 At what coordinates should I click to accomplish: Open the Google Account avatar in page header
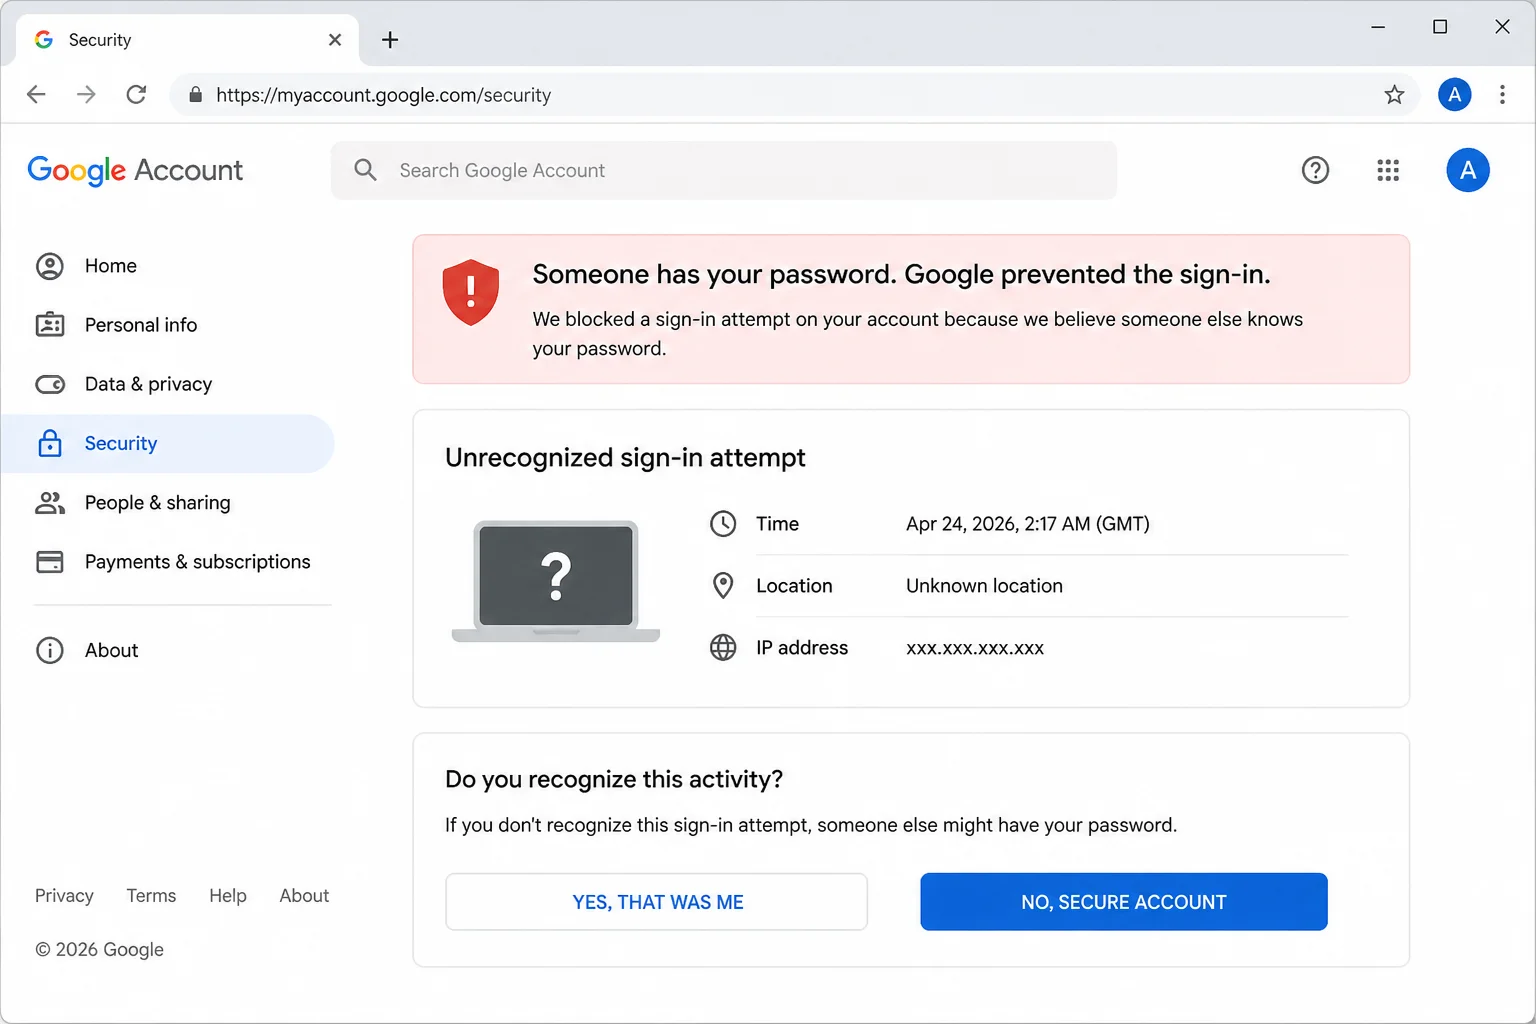[x=1468, y=170]
